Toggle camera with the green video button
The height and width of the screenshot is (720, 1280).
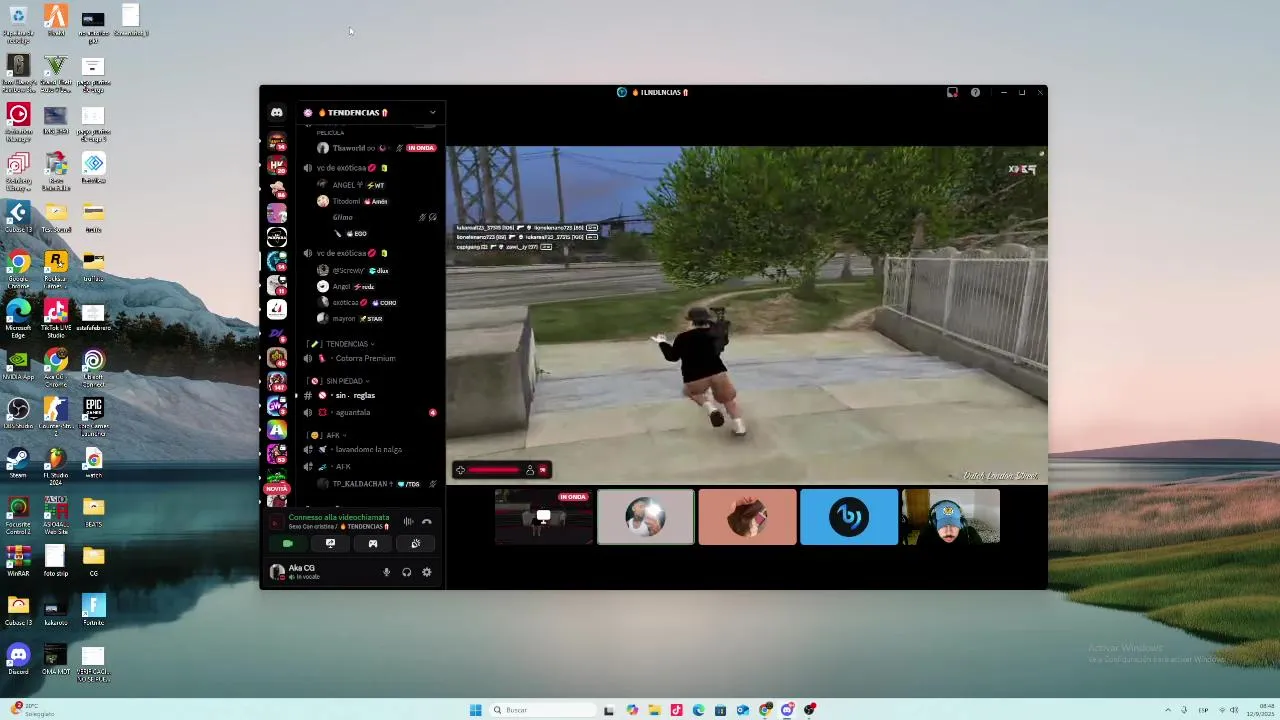(x=288, y=544)
